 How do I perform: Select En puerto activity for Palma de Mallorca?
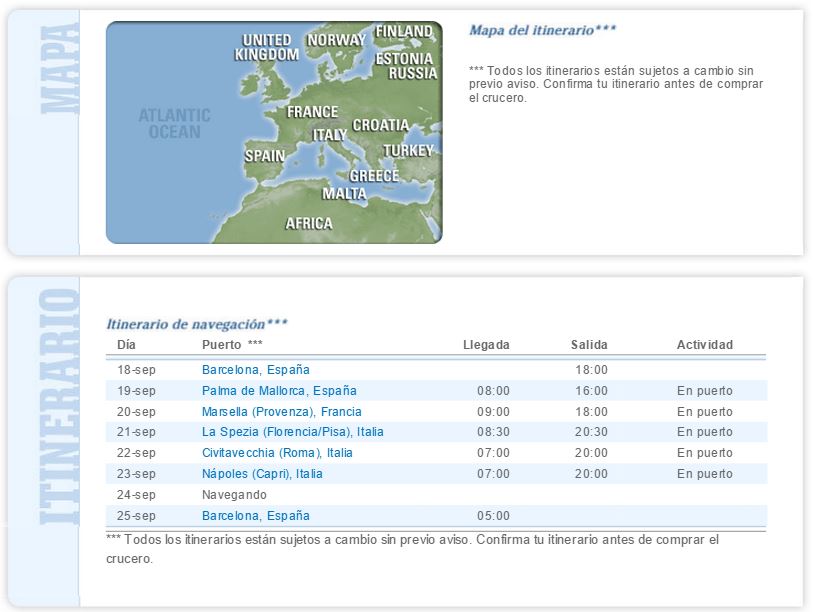(x=705, y=391)
